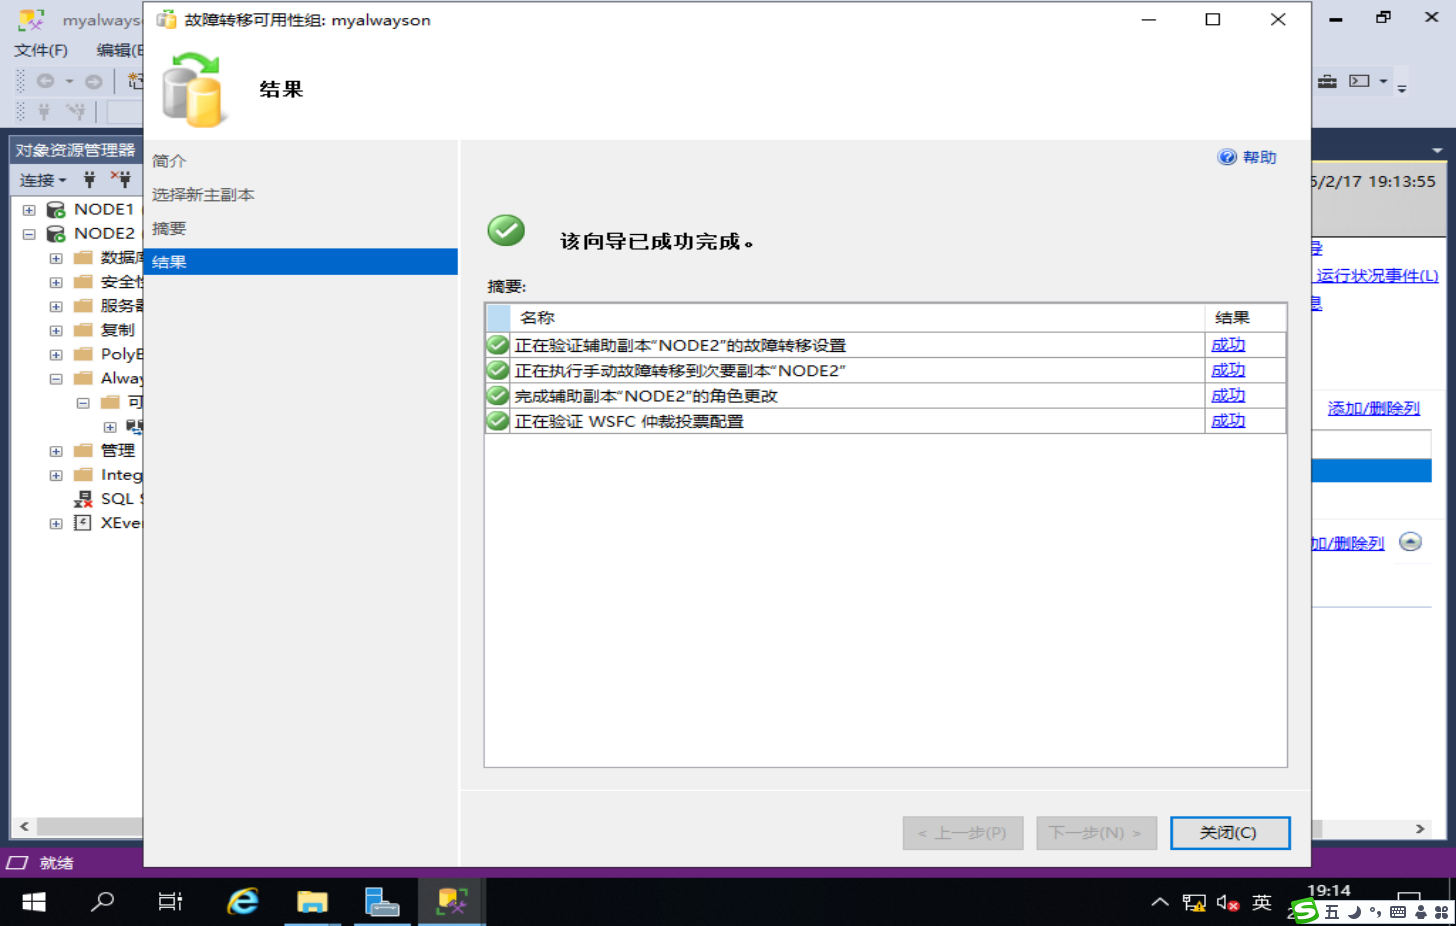This screenshot has width=1456, height=926.
Task: Select the 复制 folder in Object Explorer
Action: (117, 330)
